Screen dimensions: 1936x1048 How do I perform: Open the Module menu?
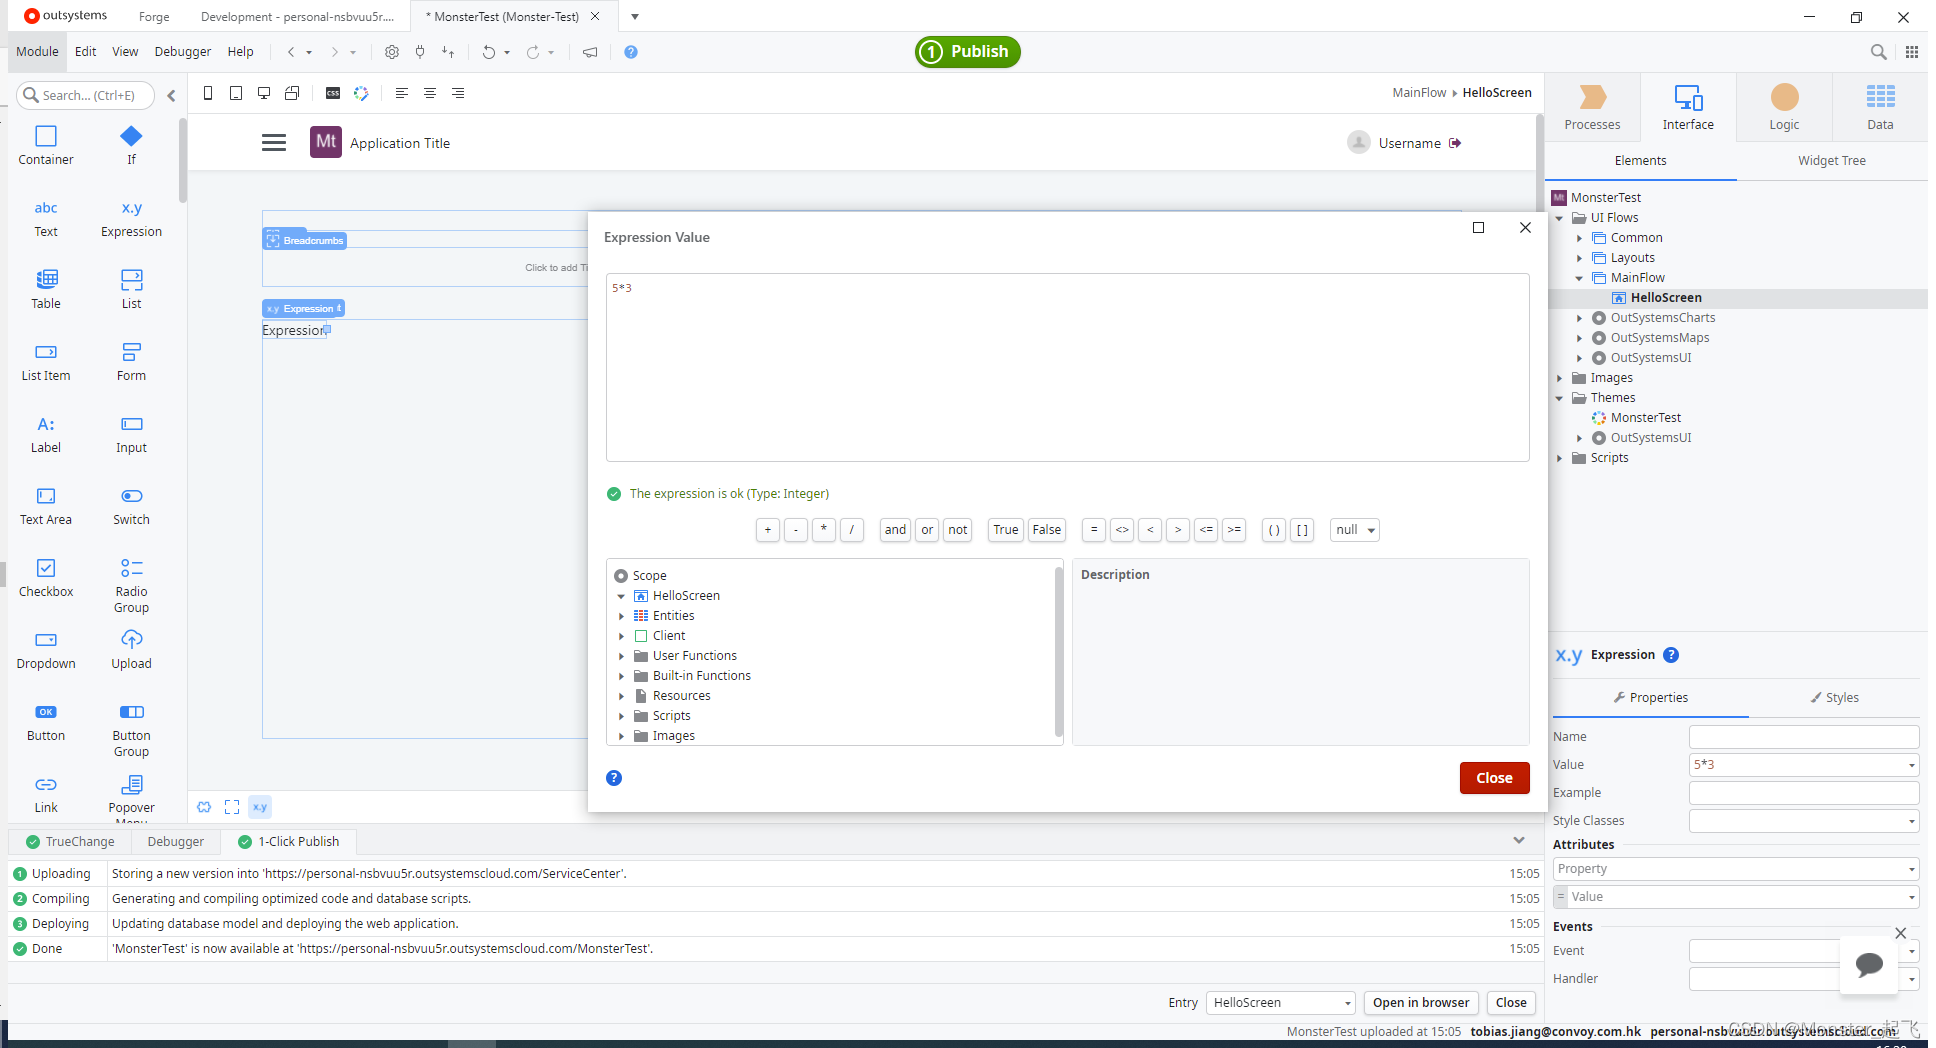coord(37,52)
